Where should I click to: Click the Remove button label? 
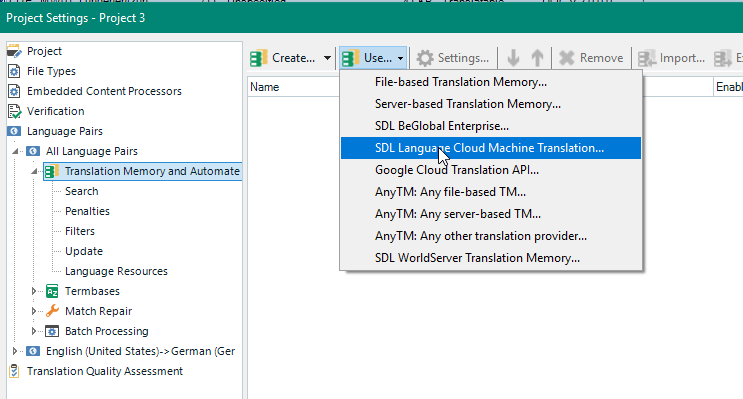pyautogui.click(x=601, y=58)
